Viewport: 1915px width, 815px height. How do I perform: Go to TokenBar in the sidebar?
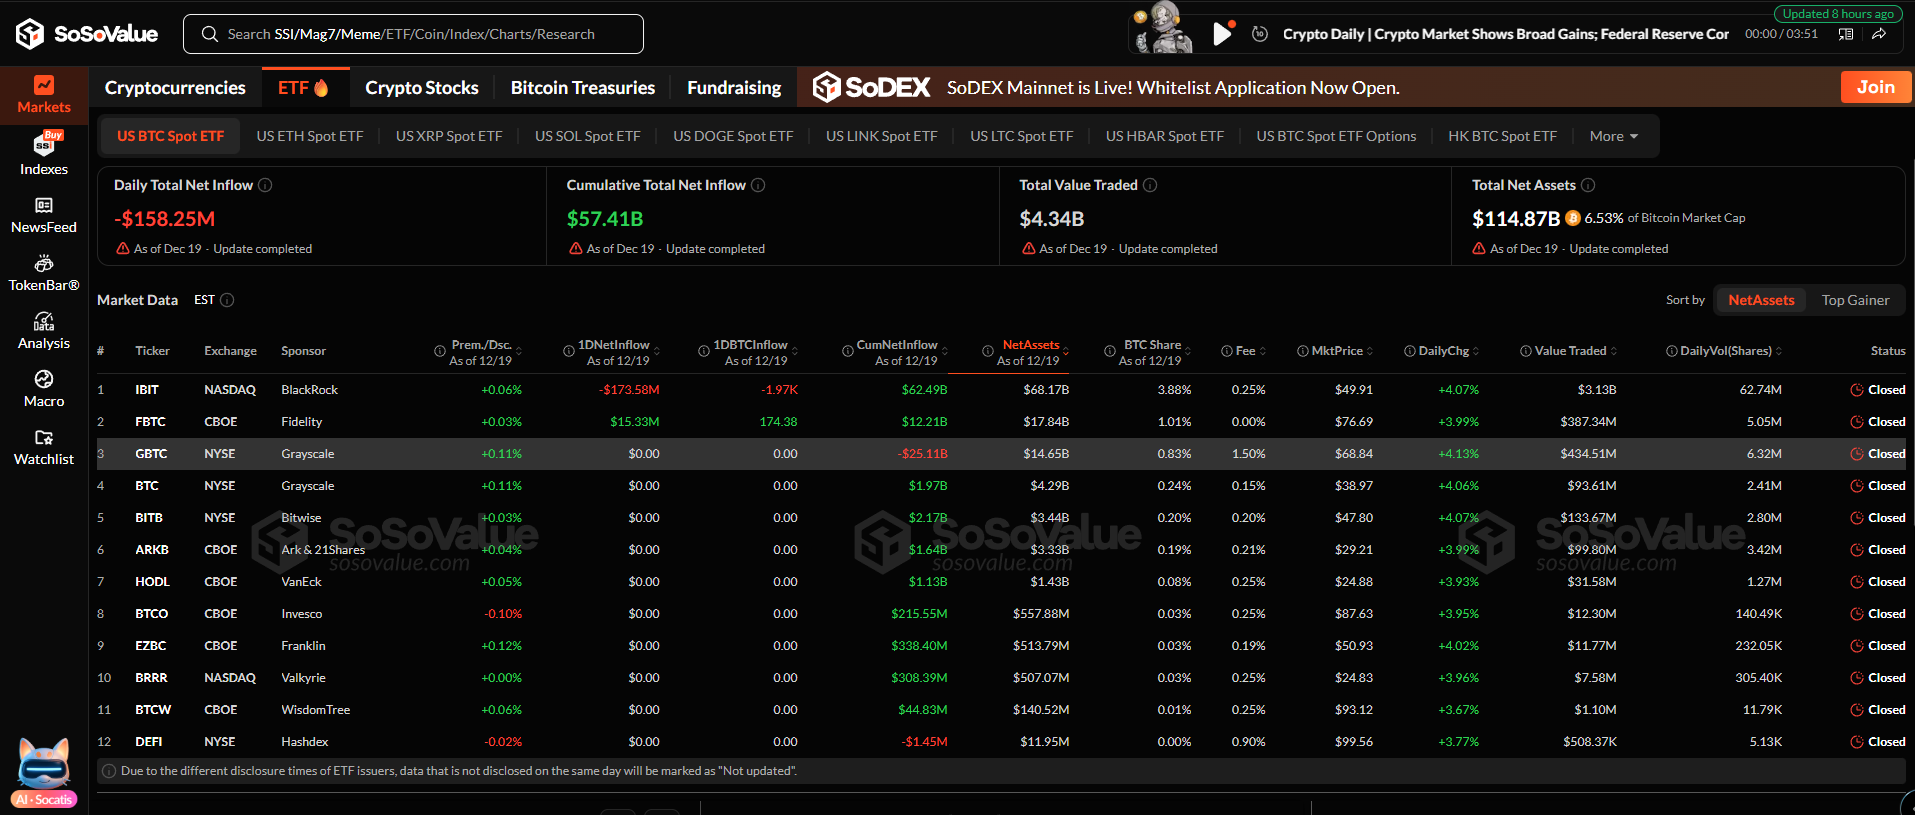pos(44,272)
